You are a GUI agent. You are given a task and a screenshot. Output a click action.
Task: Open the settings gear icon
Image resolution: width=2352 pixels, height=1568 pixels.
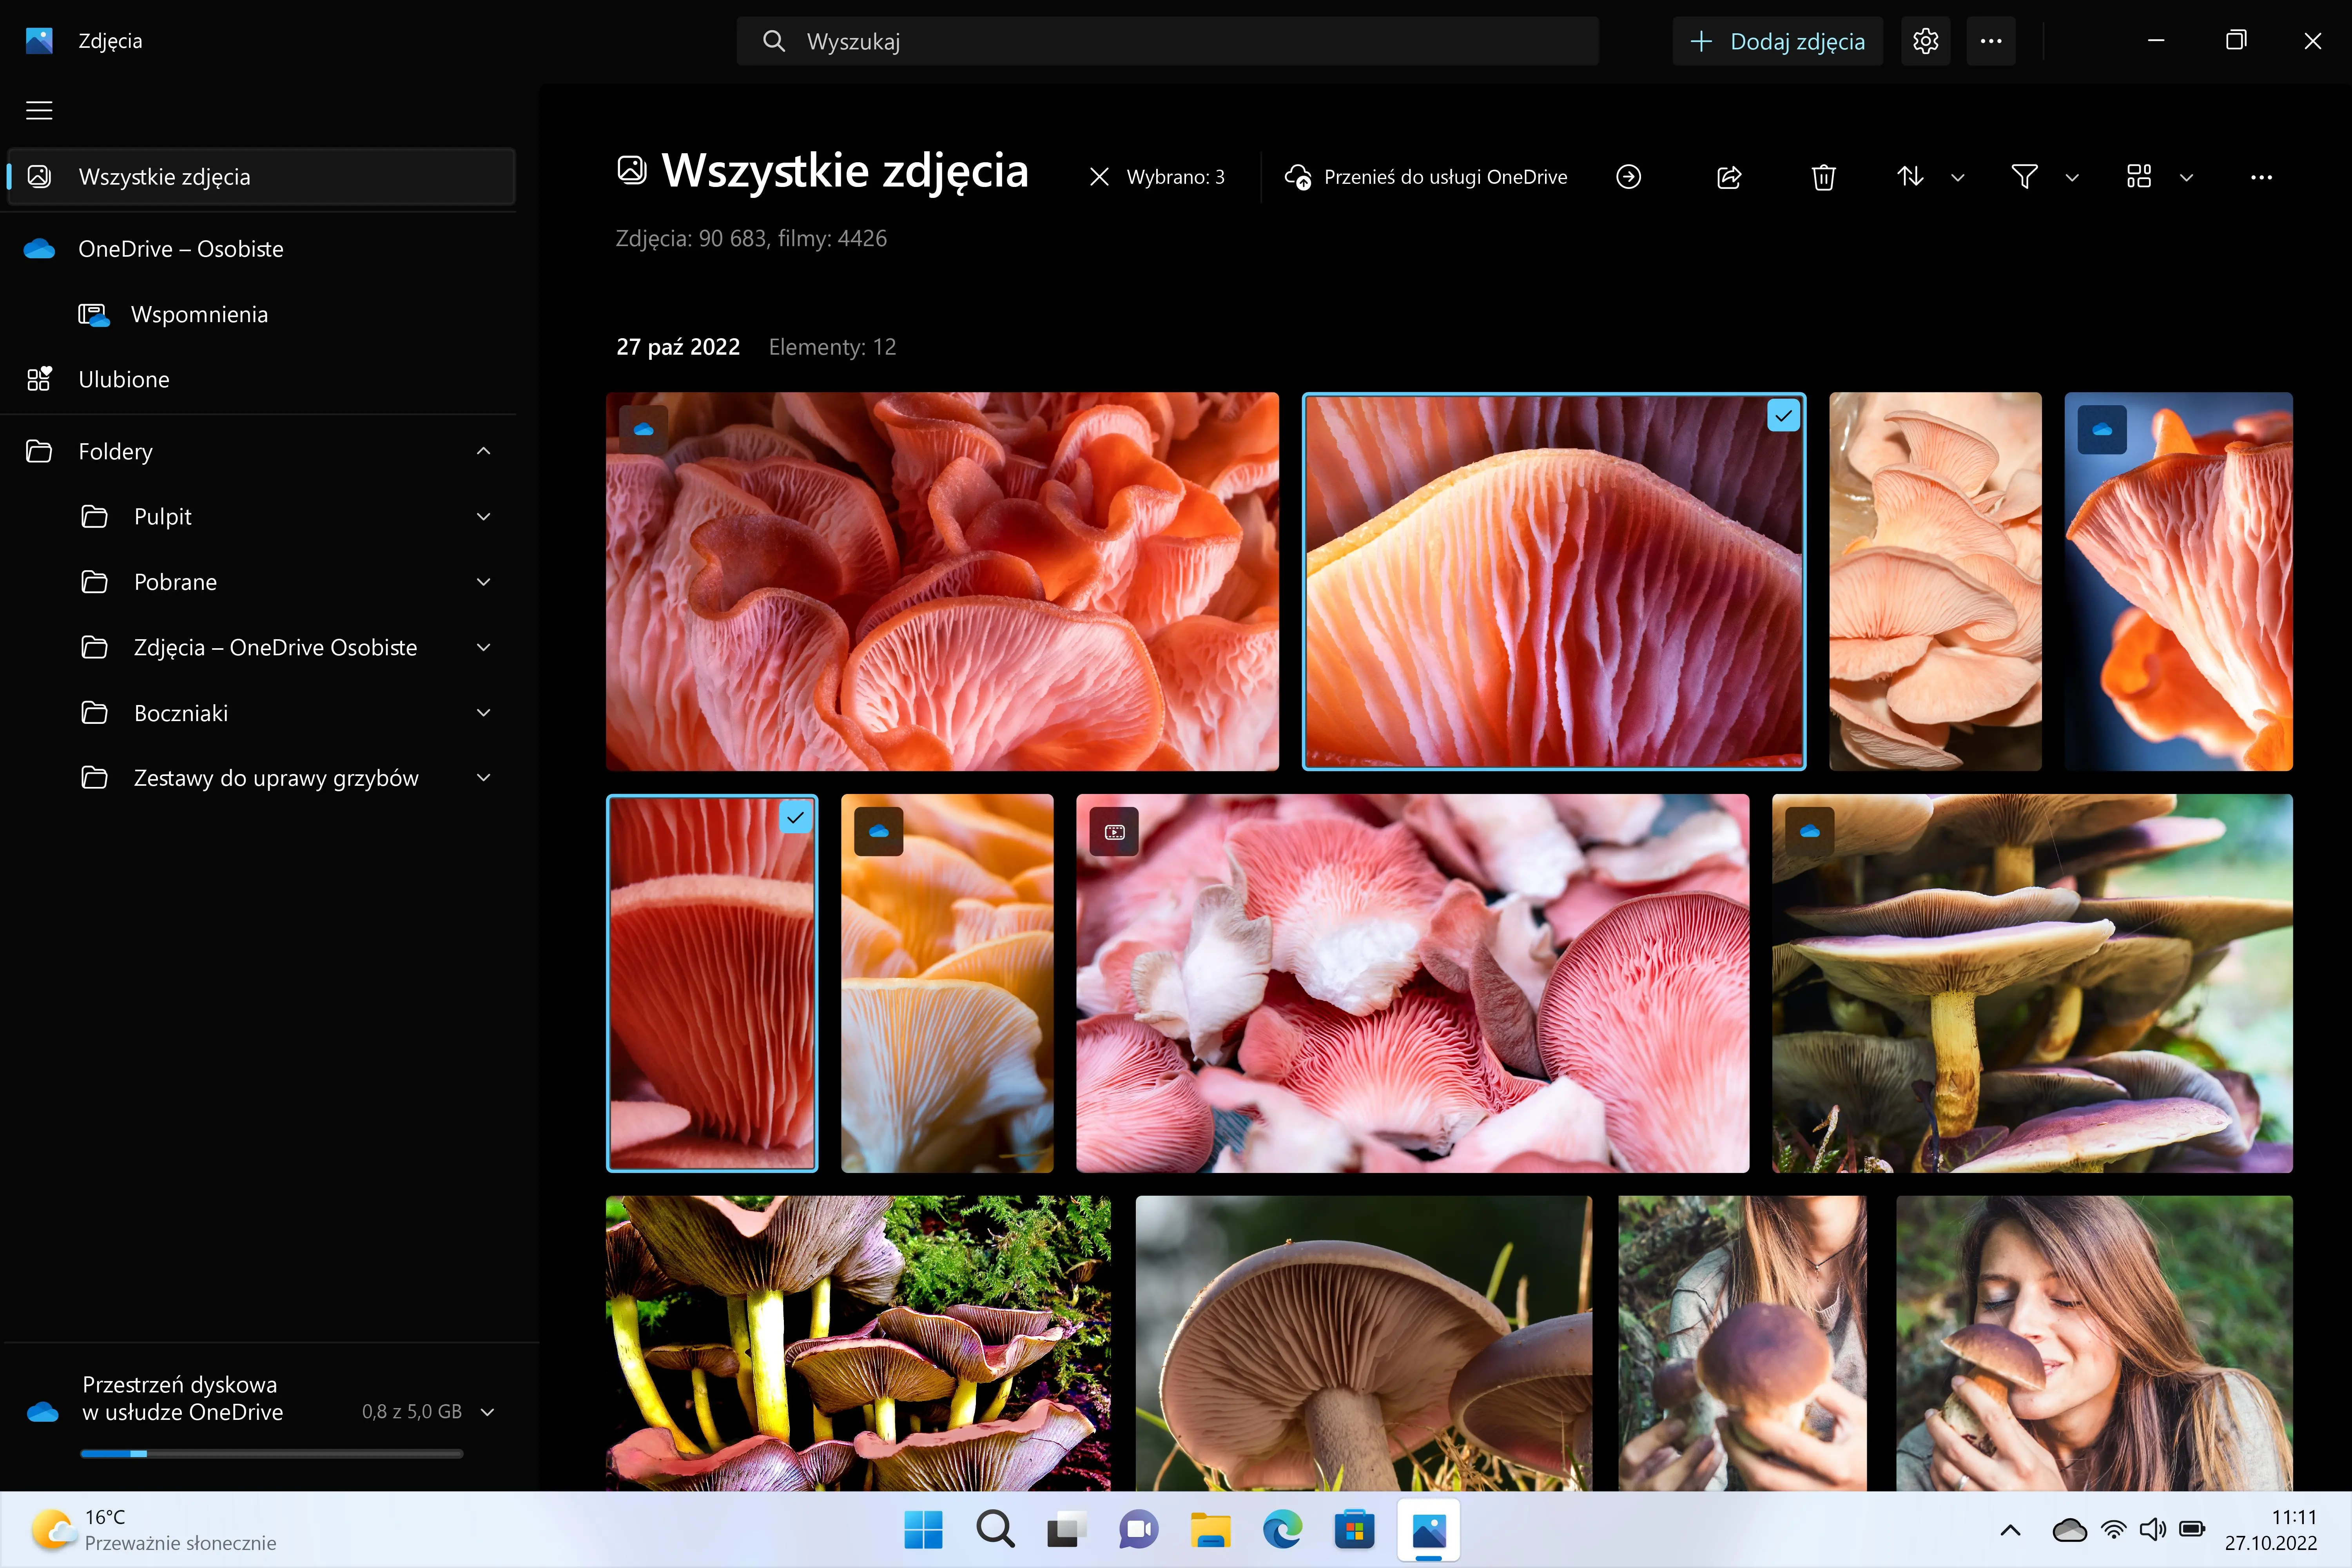(1925, 41)
